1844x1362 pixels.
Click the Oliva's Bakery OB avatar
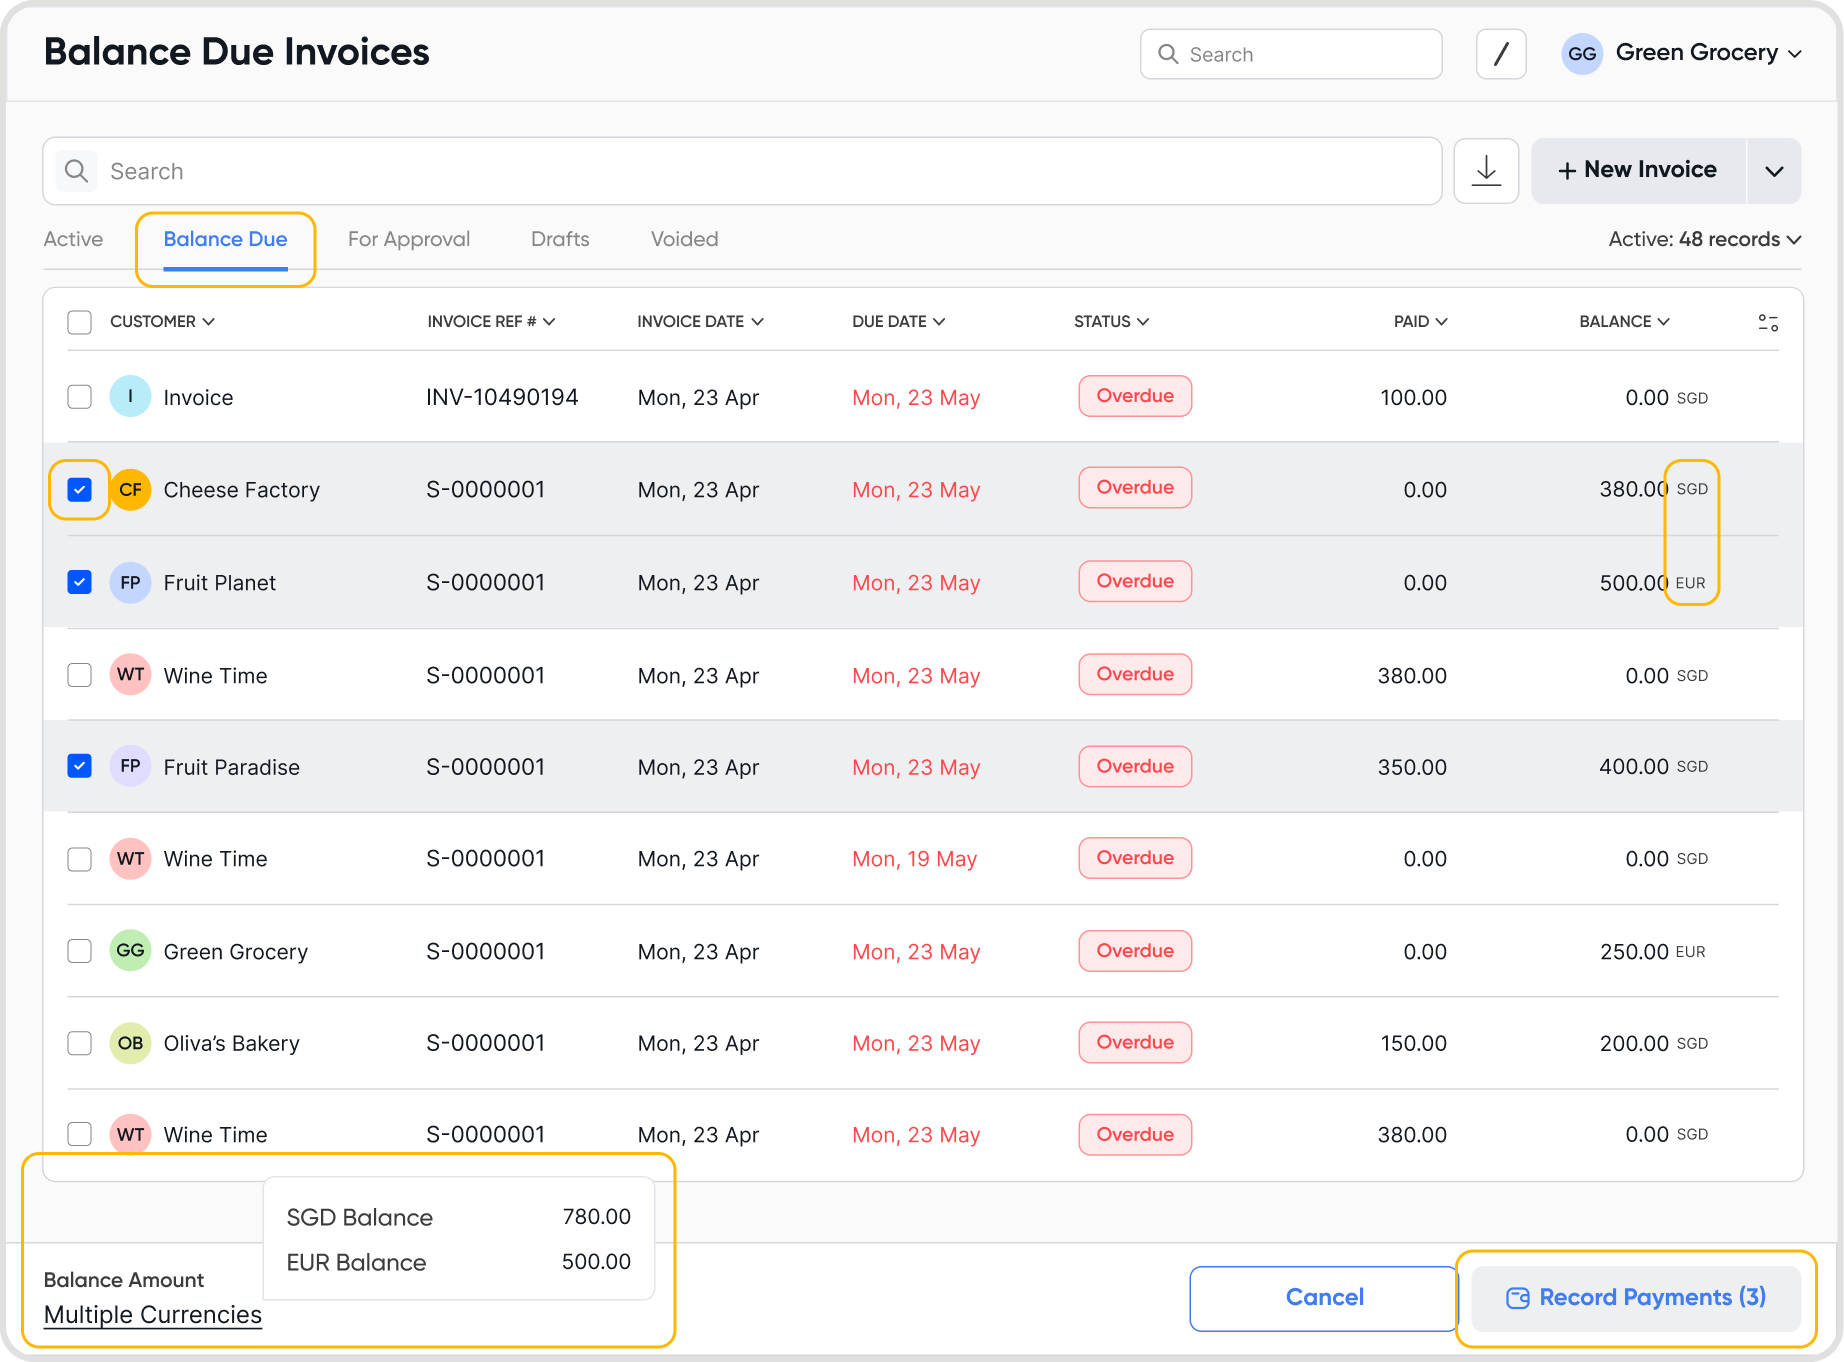pyautogui.click(x=130, y=1043)
